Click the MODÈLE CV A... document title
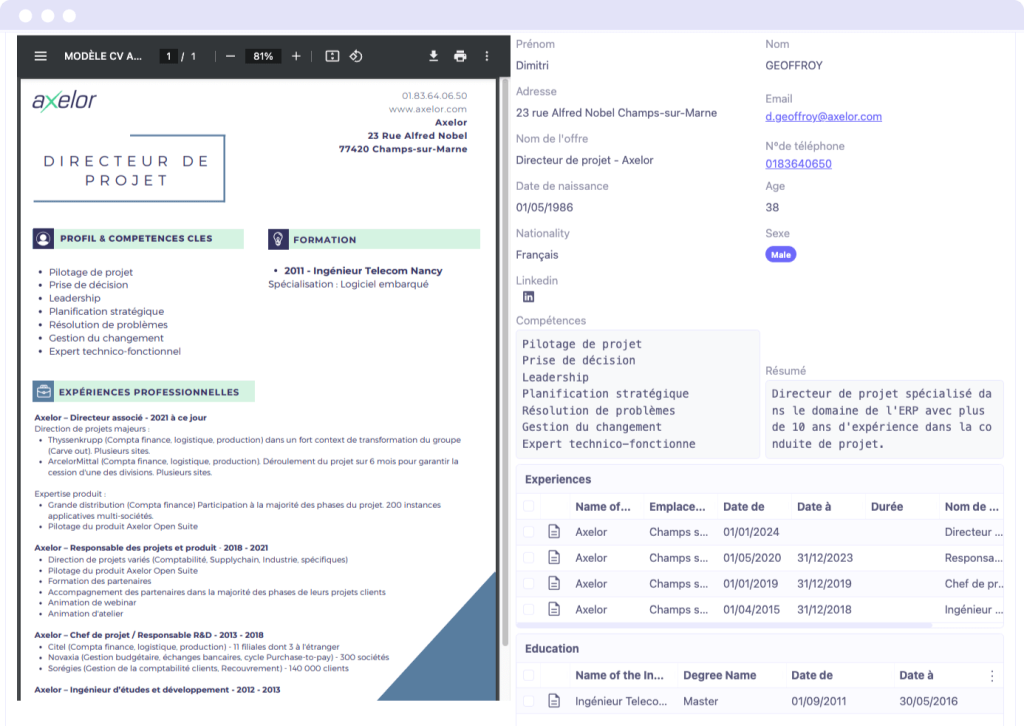The width and height of the screenshot is (1024, 726). click(x=103, y=56)
